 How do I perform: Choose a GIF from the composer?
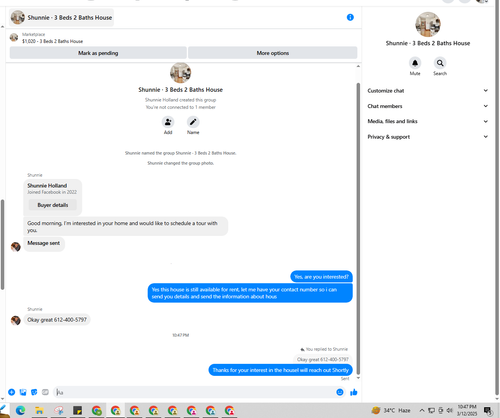coord(45,392)
